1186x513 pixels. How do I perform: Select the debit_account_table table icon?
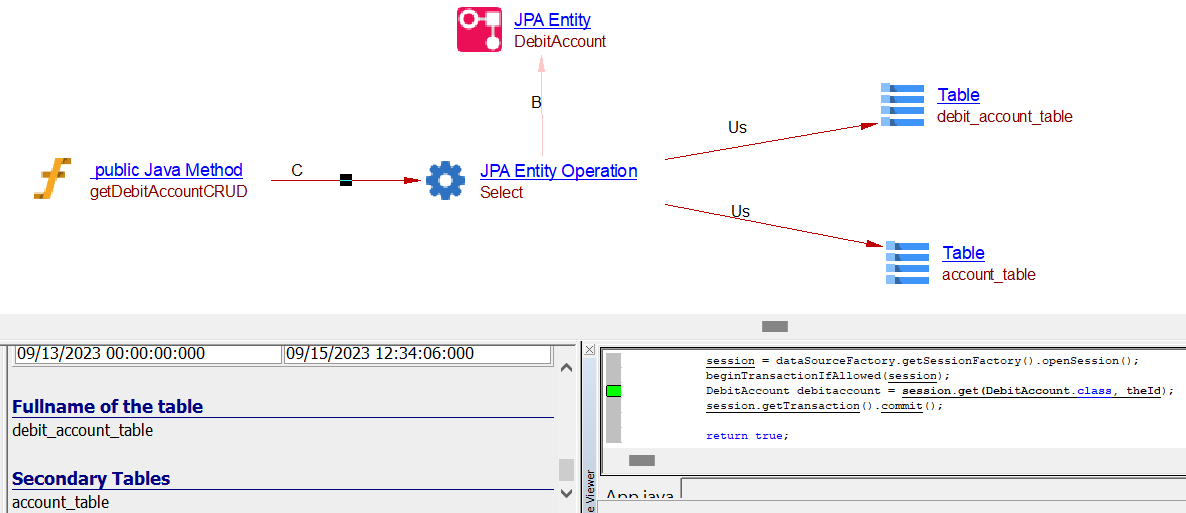click(x=902, y=105)
